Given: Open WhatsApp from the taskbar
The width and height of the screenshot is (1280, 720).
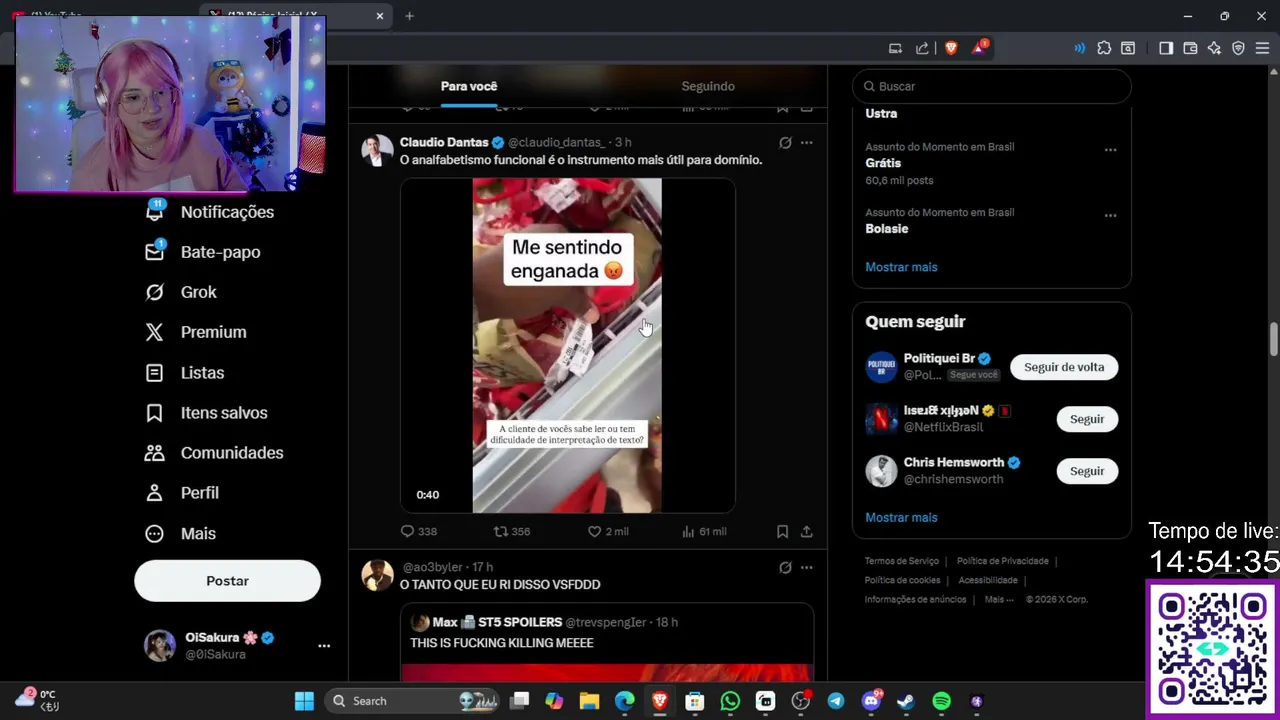Looking at the screenshot, I should click(730, 701).
